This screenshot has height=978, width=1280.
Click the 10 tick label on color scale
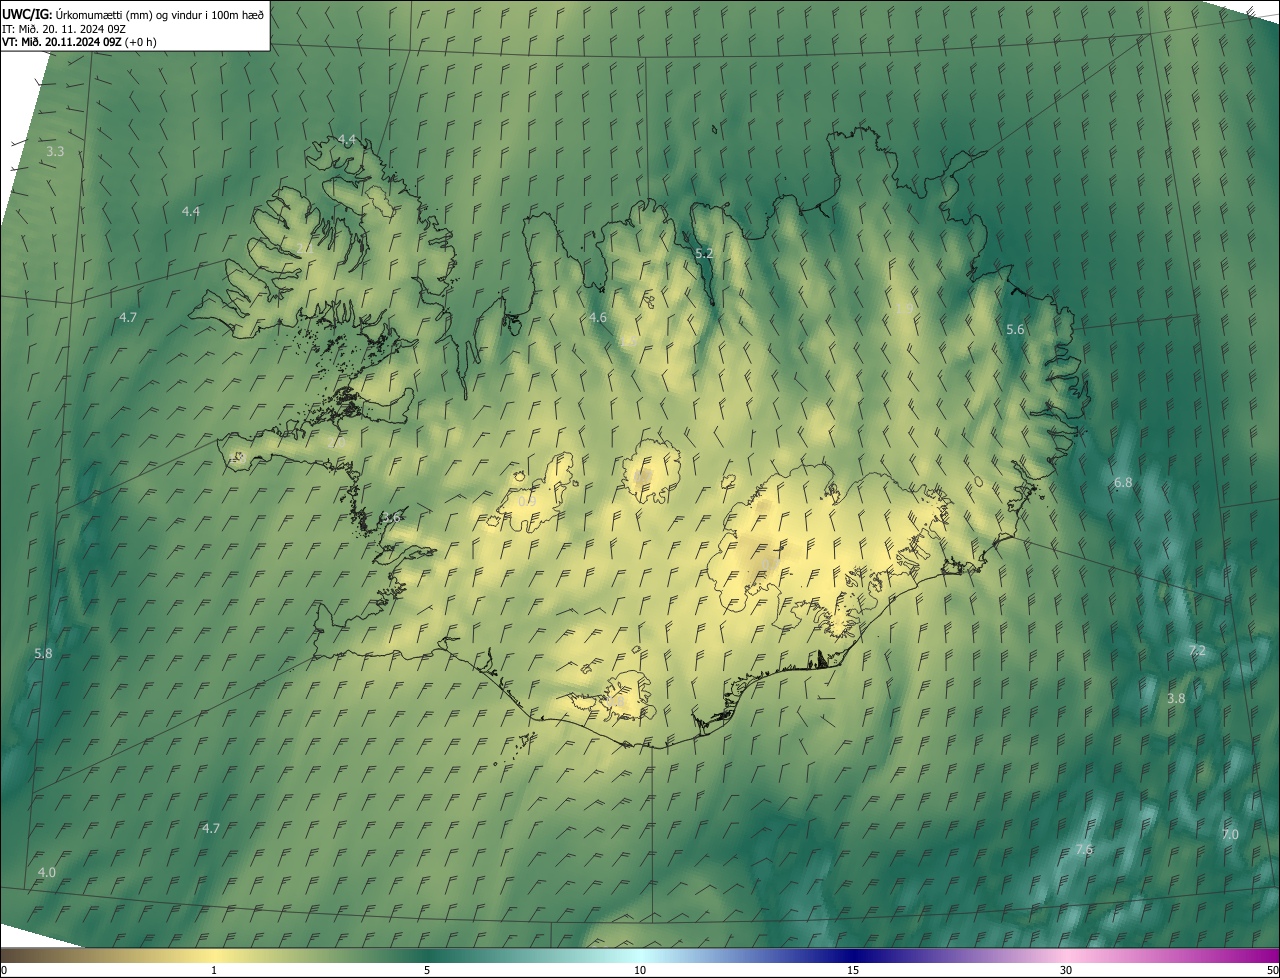tap(640, 971)
